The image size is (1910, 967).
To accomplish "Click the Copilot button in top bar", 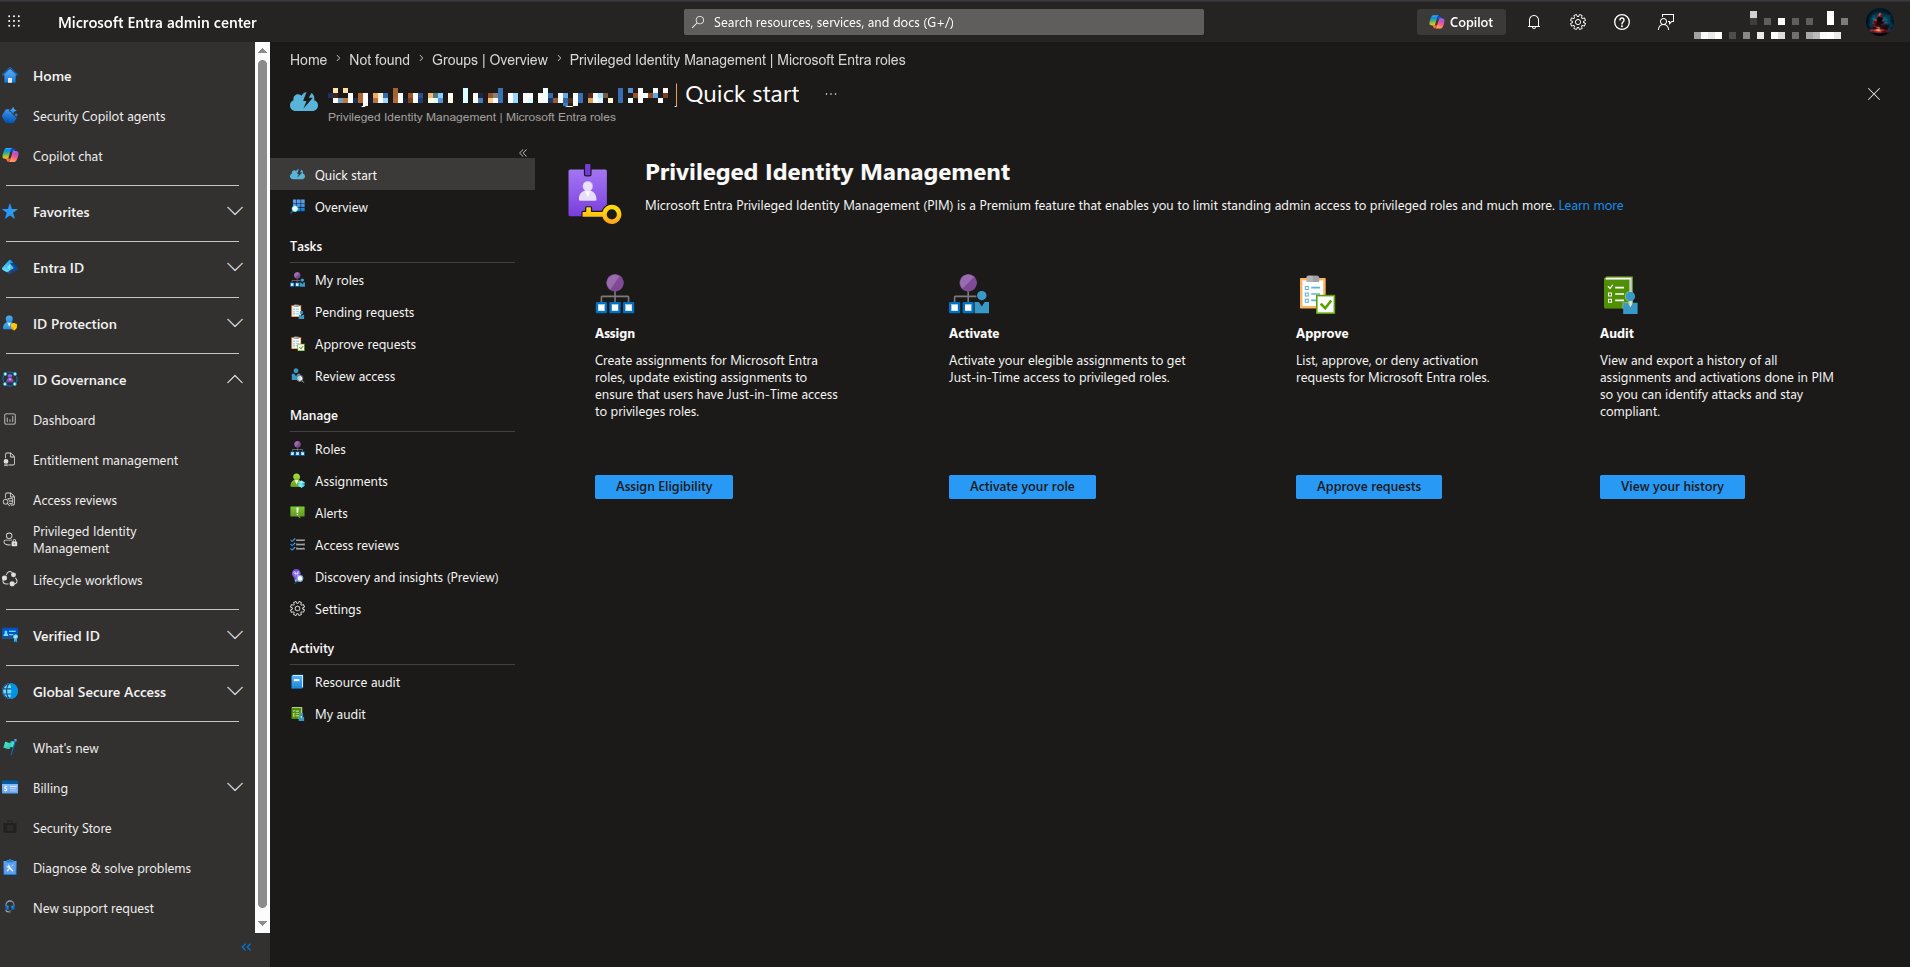I will point(1461,22).
